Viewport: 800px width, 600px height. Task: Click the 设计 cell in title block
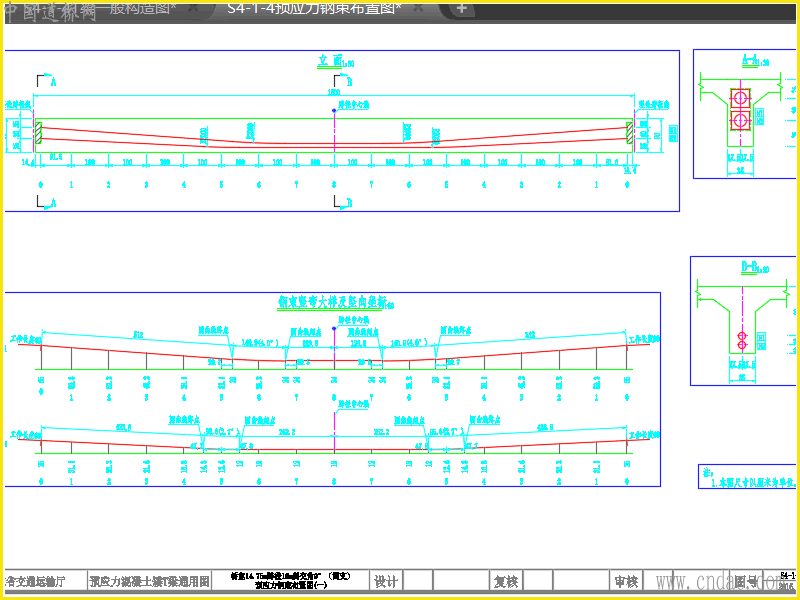386,582
